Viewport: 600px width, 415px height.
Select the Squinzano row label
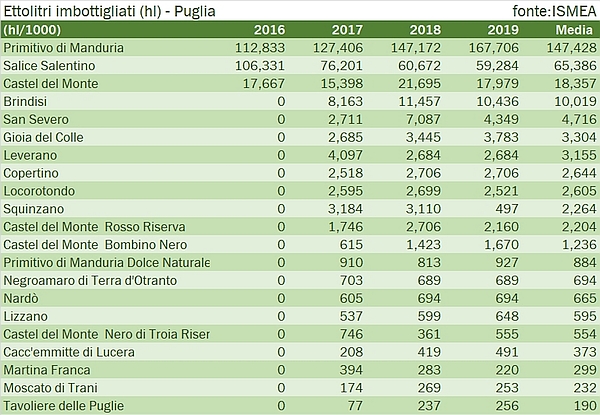click(x=33, y=209)
